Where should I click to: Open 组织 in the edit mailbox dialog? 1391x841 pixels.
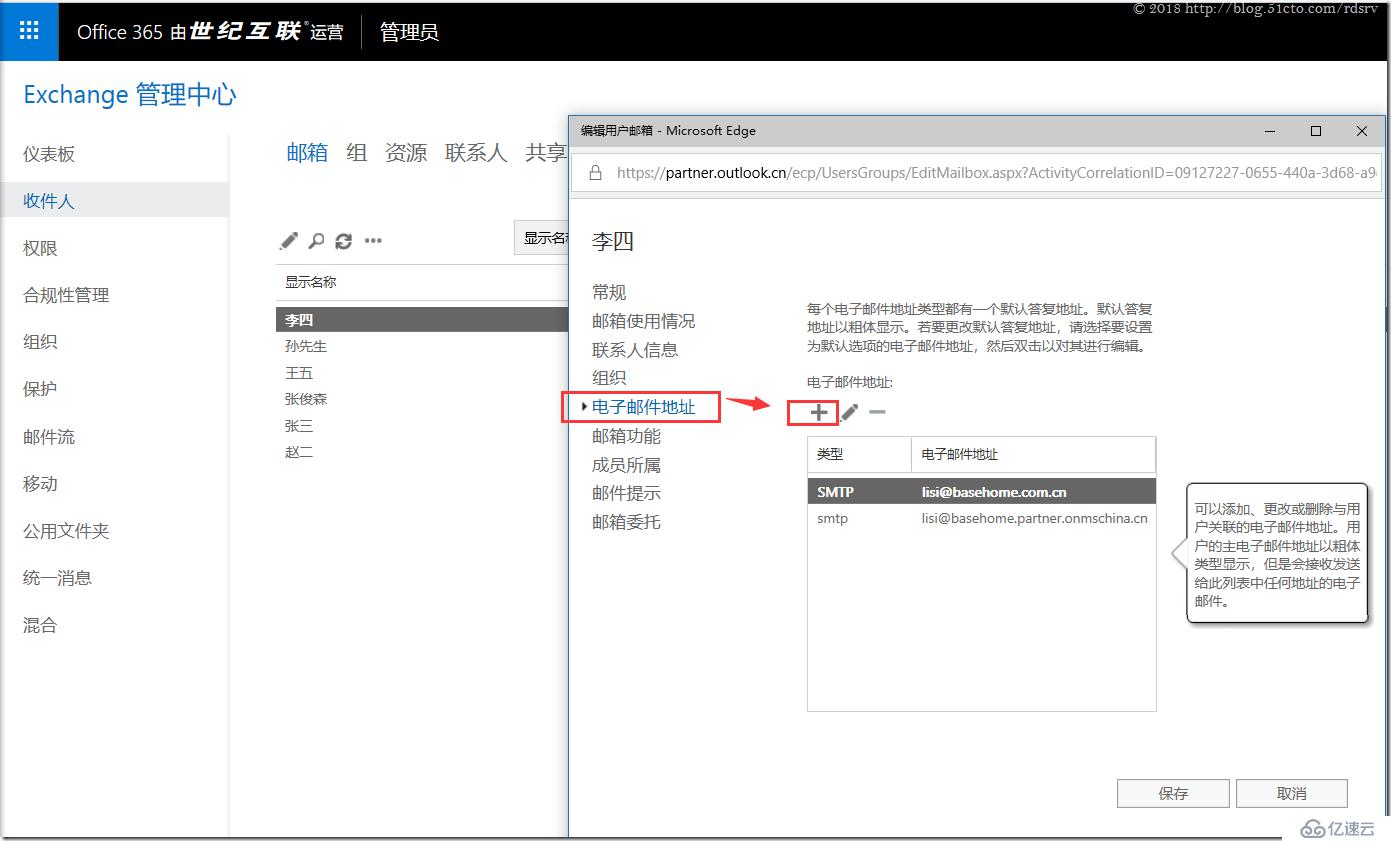click(609, 378)
